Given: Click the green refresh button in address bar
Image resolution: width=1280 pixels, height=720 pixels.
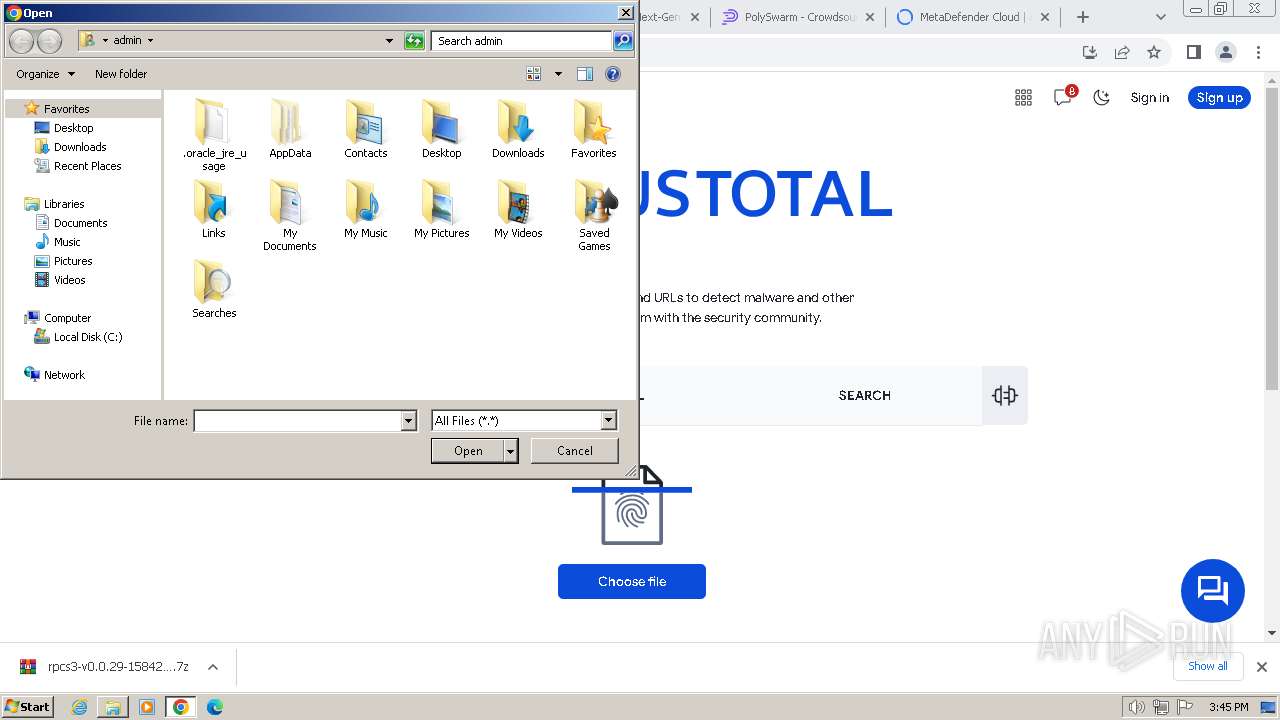Looking at the screenshot, I should coord(414,41).
